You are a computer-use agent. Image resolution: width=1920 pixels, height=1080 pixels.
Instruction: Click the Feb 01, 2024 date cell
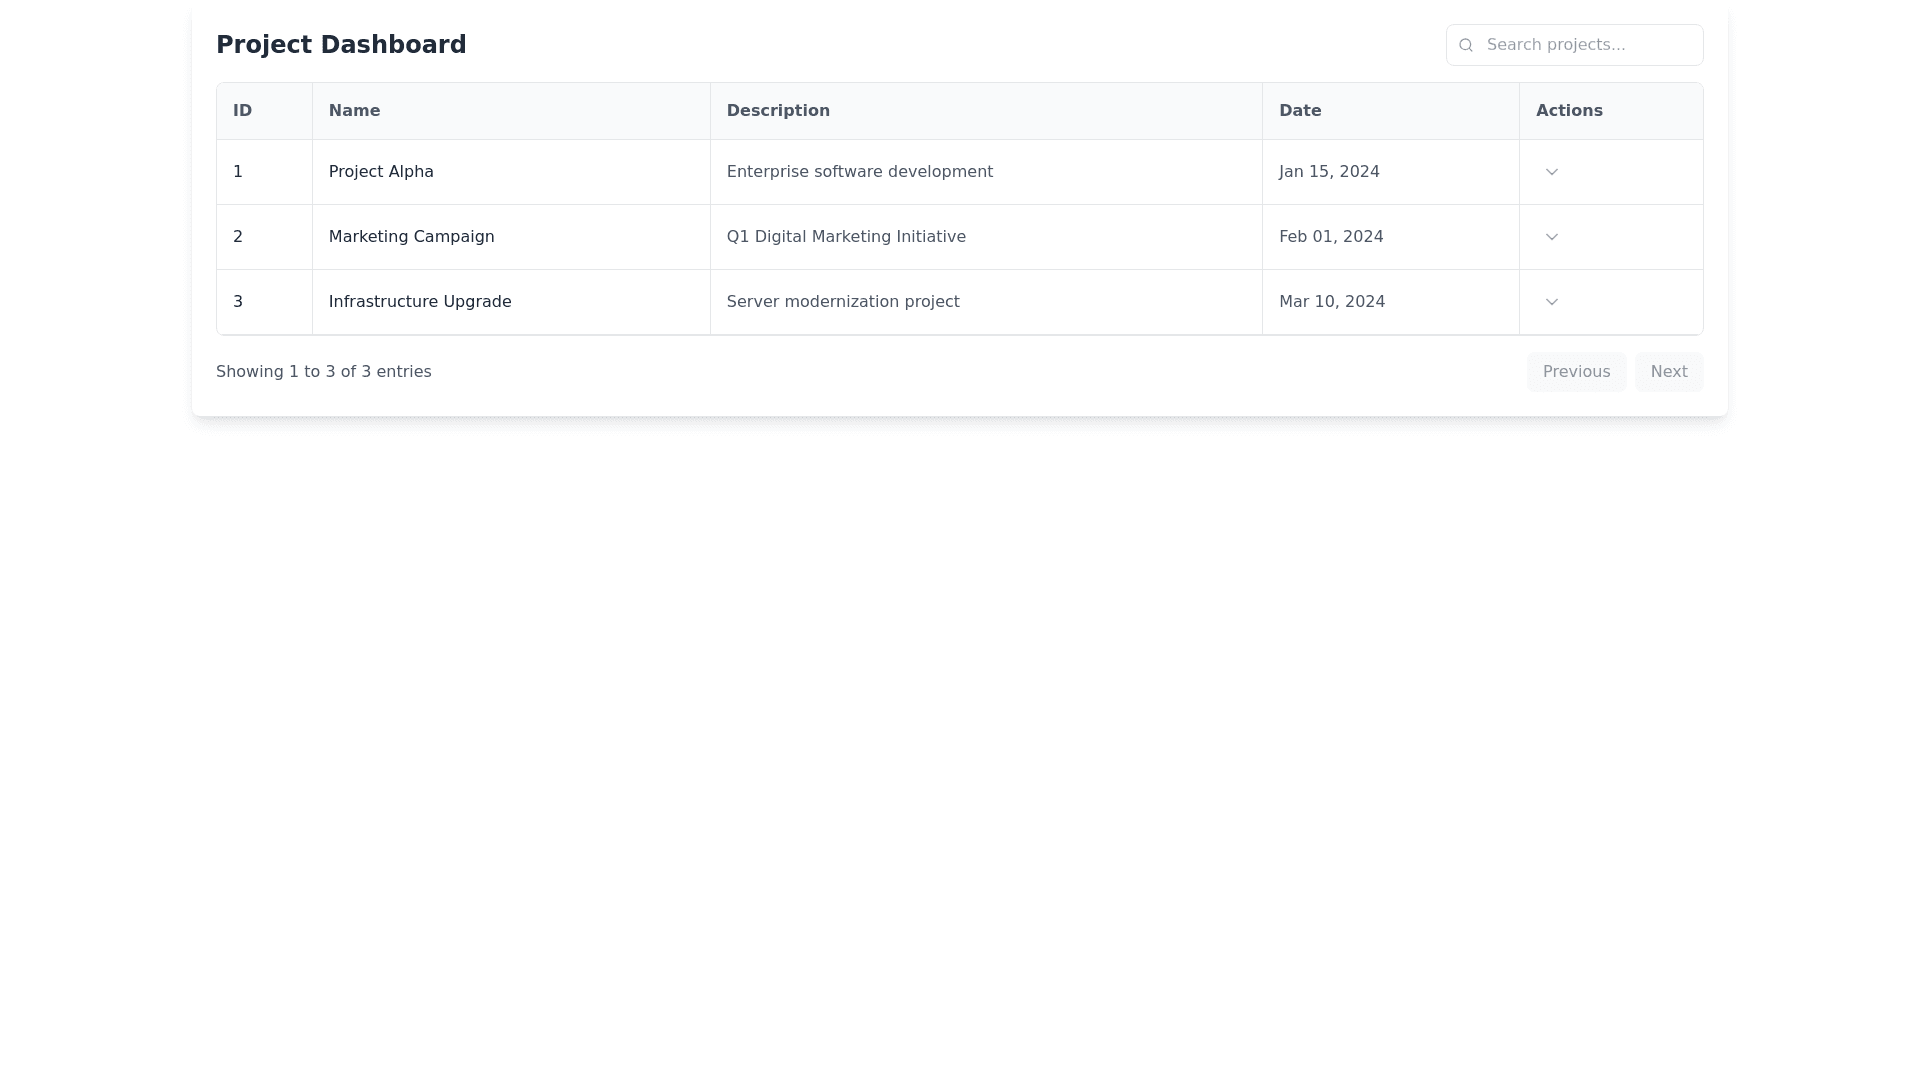pos(1331,237)
